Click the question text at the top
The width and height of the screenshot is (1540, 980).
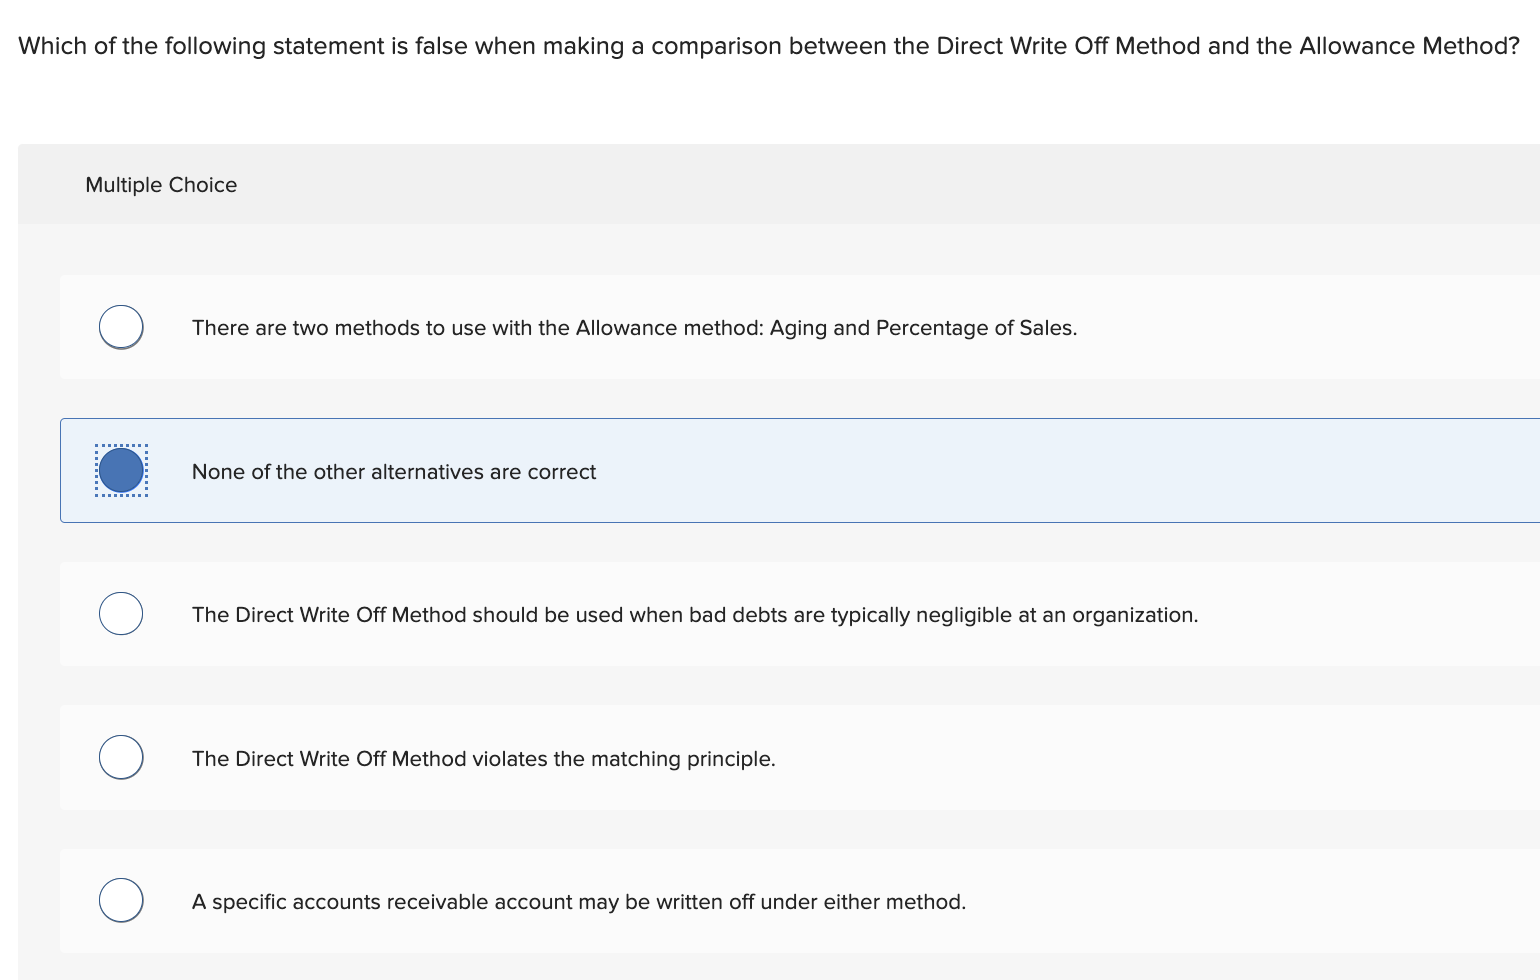pyautogui.click(x=768, y=45)
